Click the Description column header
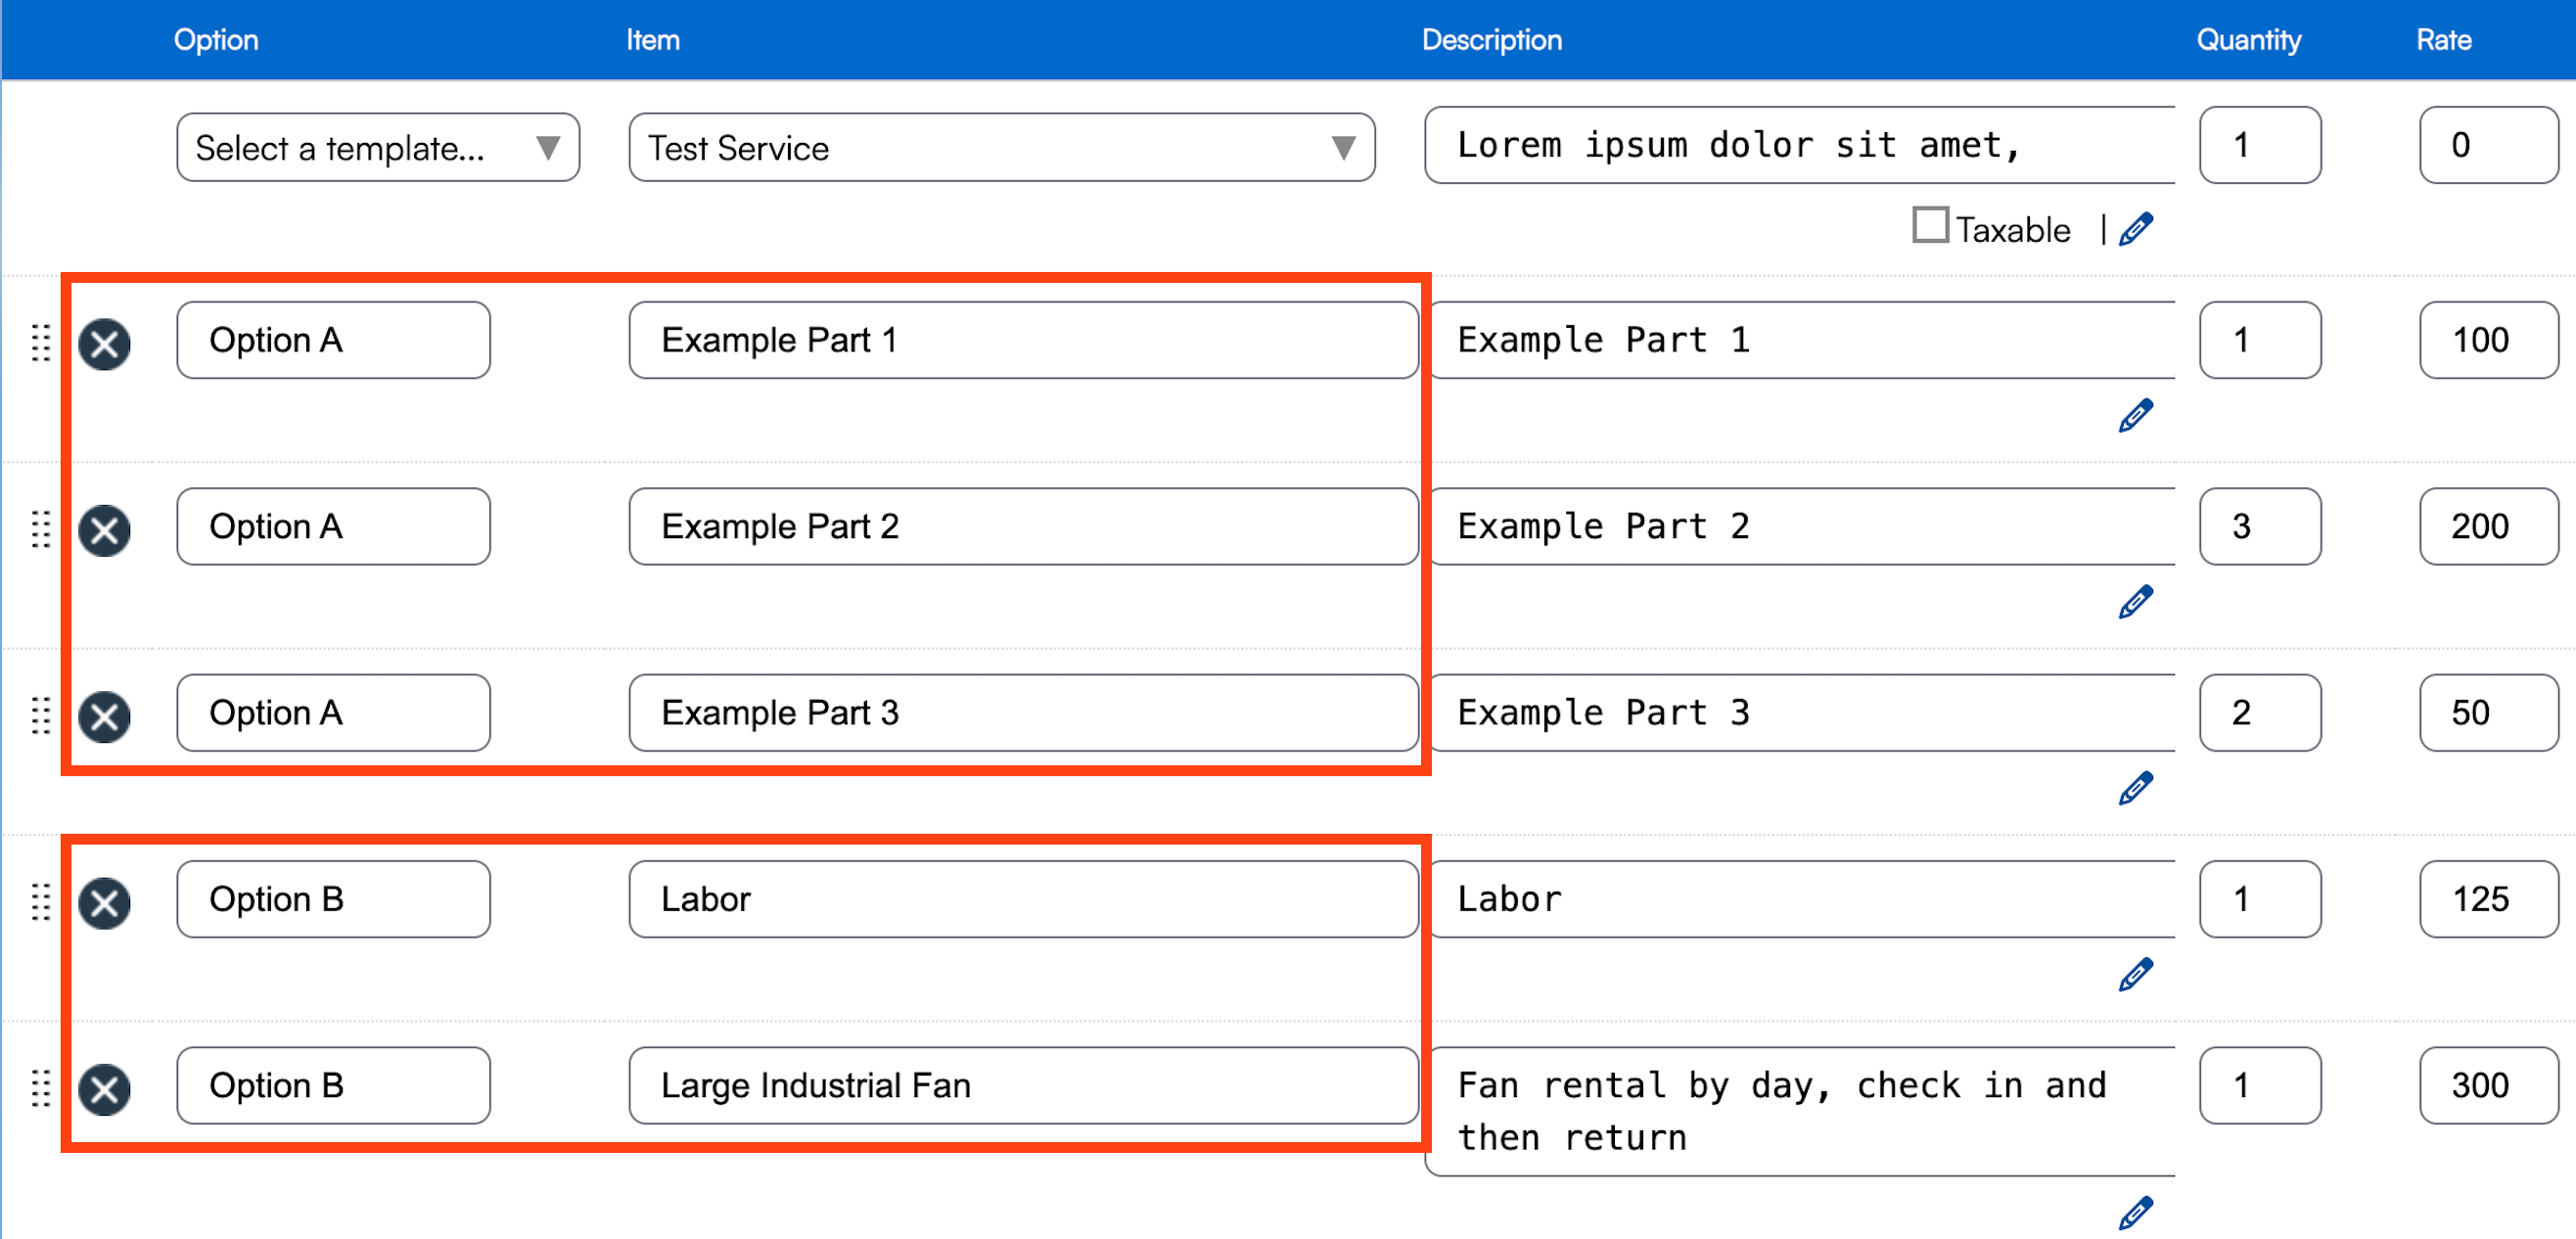2576x1239 pixels. (1491, 40)
